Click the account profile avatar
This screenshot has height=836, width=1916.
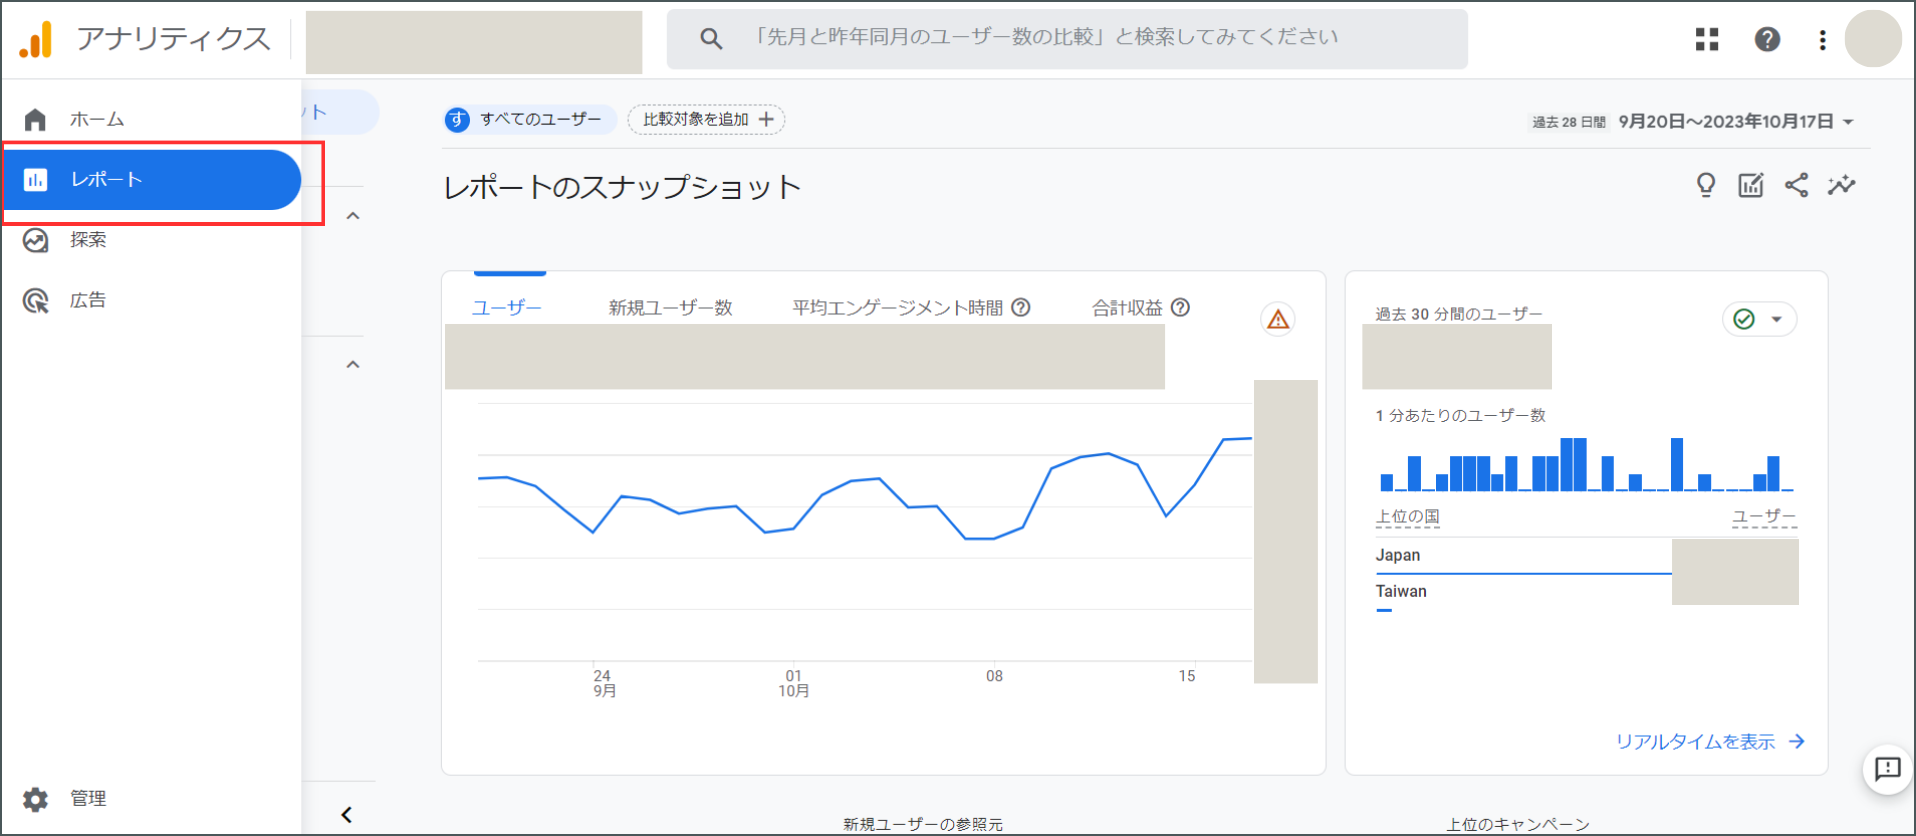(x=1872, y=39)
